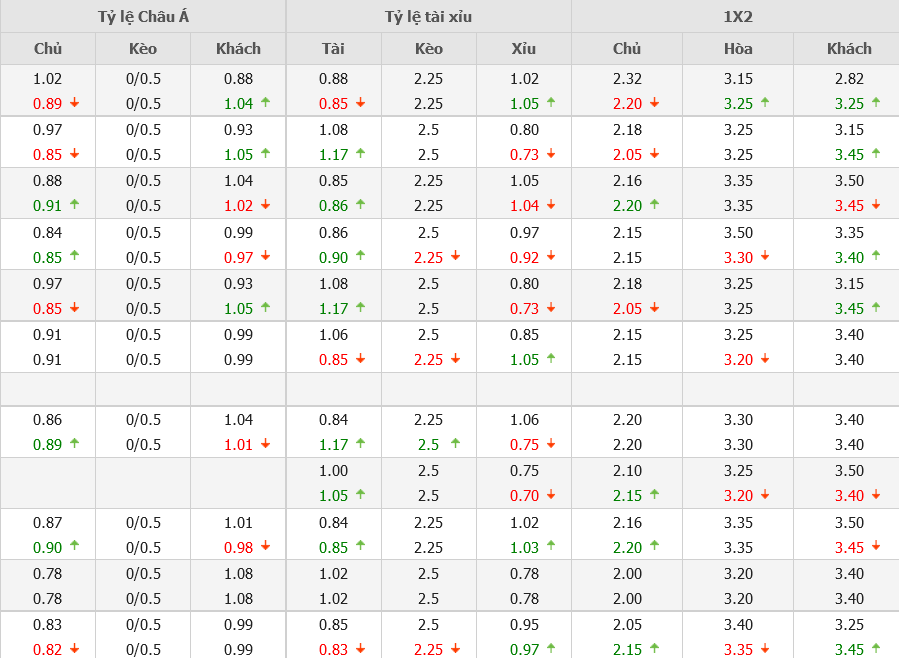Click the red down arrow next to 0.75
This screenshot has height=658, width=899.
[x=551, y=444]
